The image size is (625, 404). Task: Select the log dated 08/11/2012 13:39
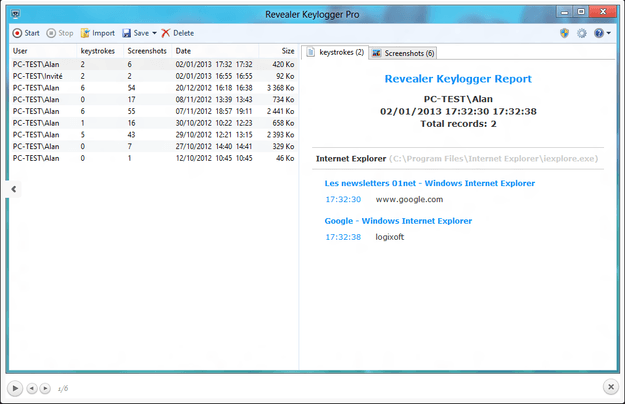coord(153,100)
